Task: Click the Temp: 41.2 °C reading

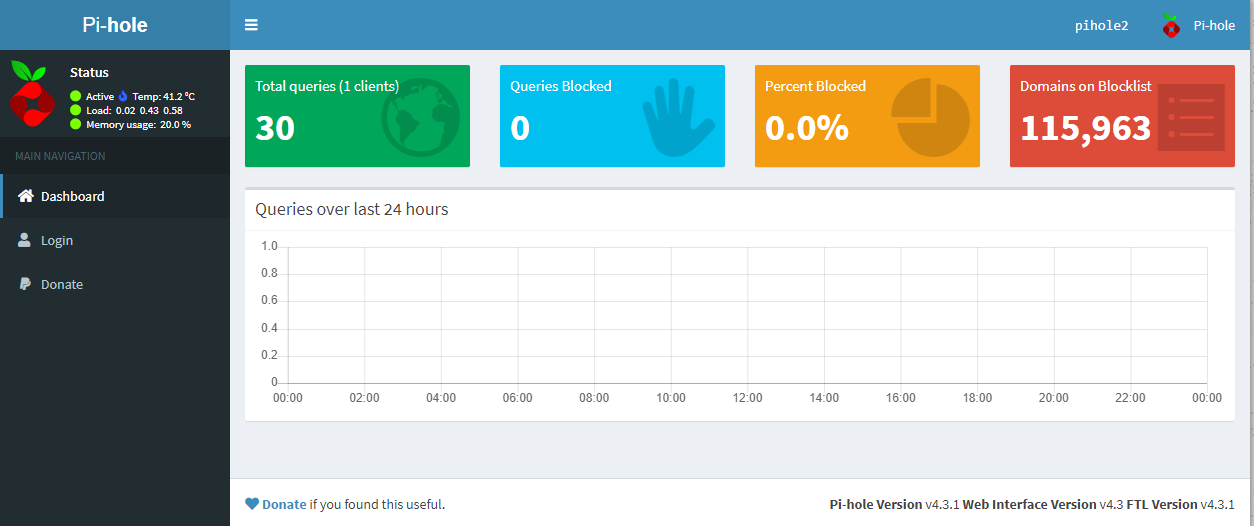Action: click(164, 96)
